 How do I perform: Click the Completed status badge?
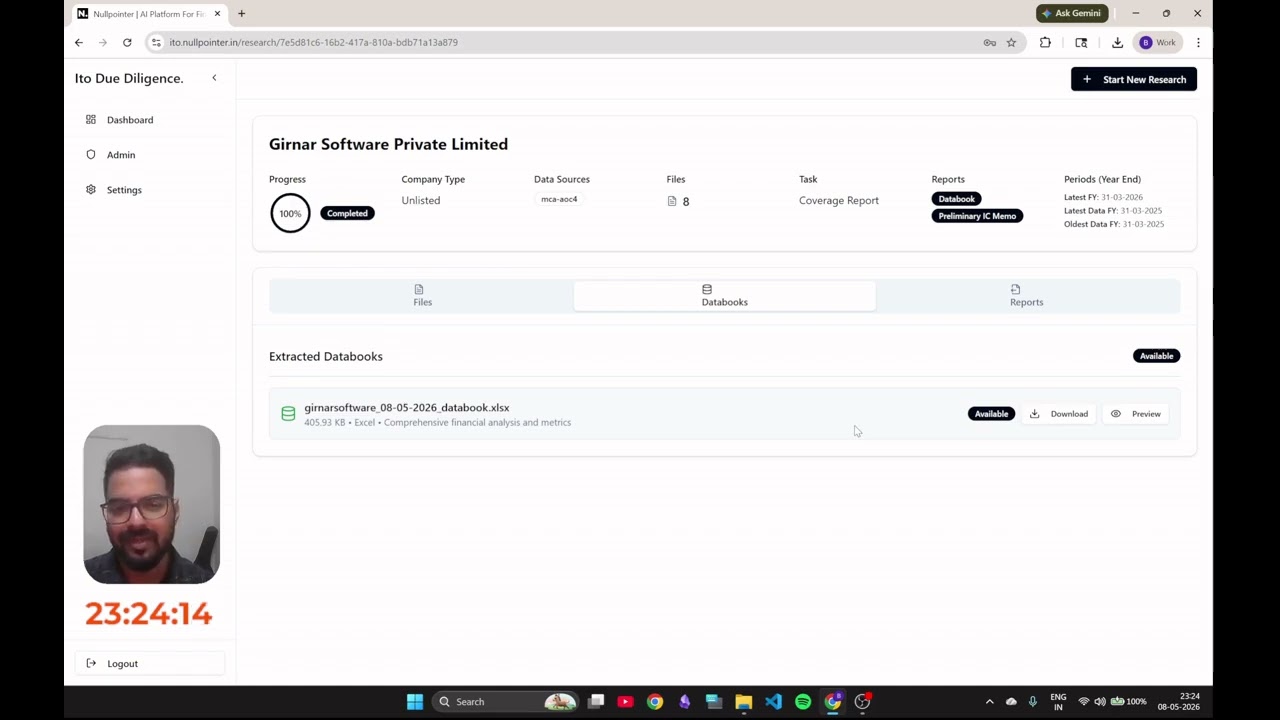347,213
